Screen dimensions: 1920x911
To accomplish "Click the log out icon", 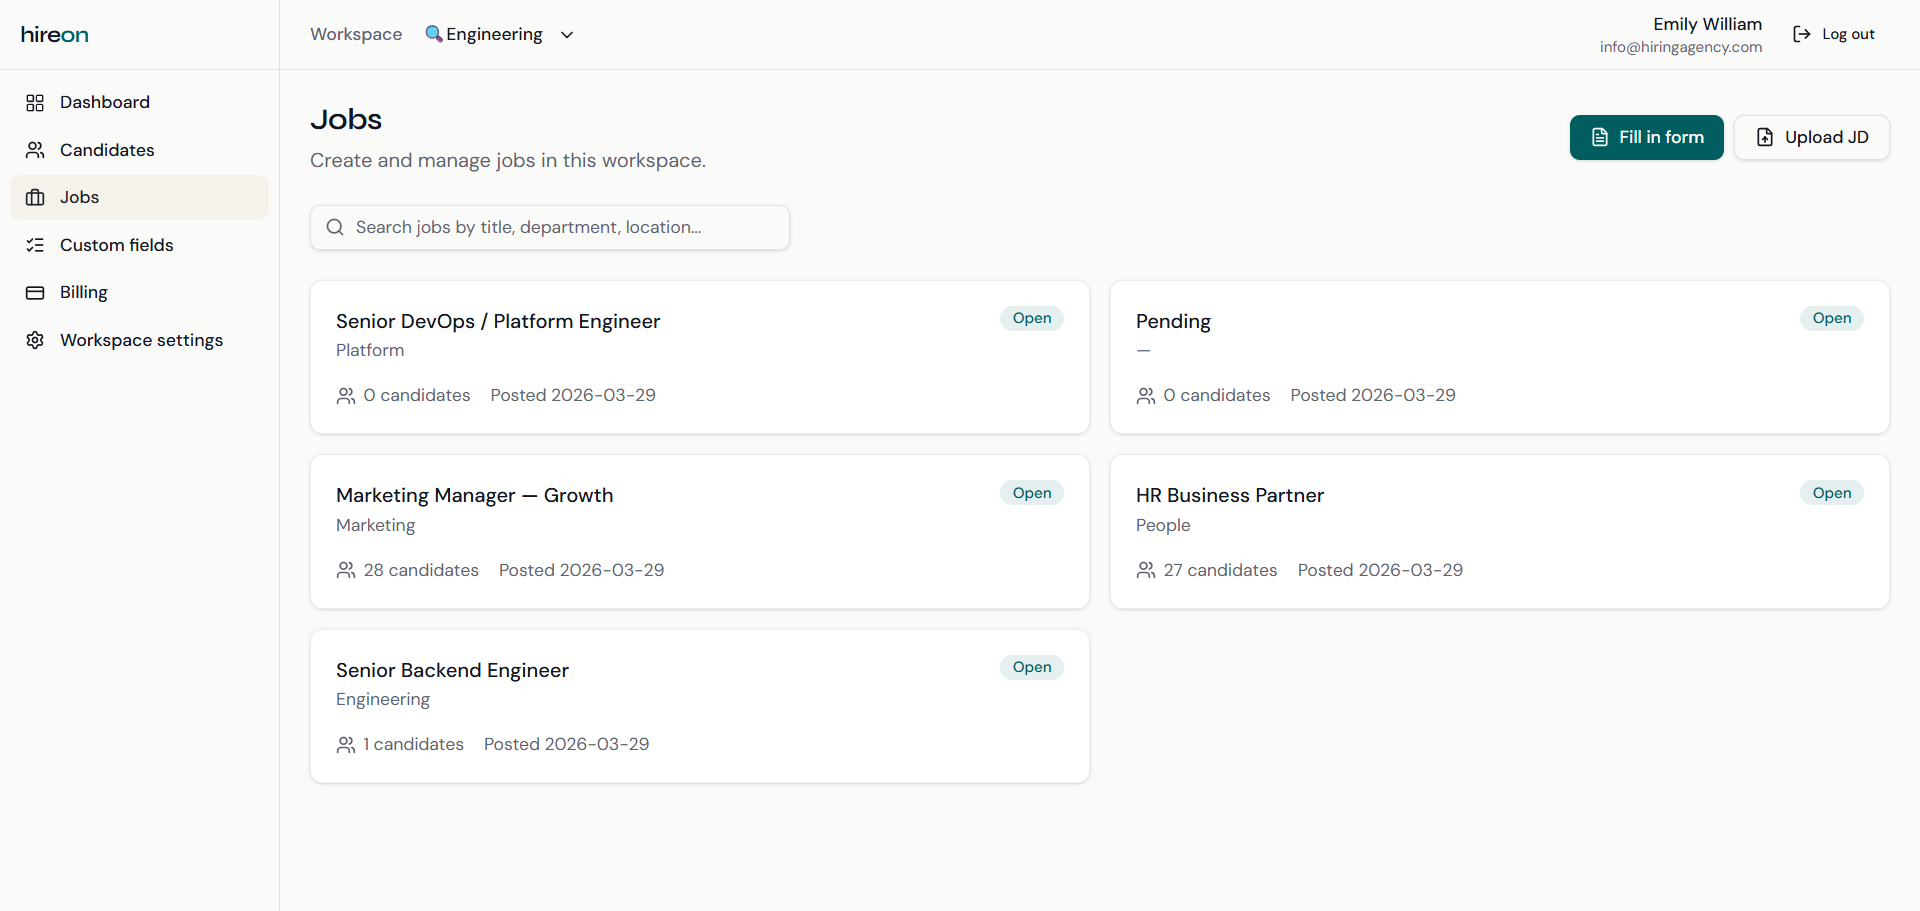I will 1802,33.
